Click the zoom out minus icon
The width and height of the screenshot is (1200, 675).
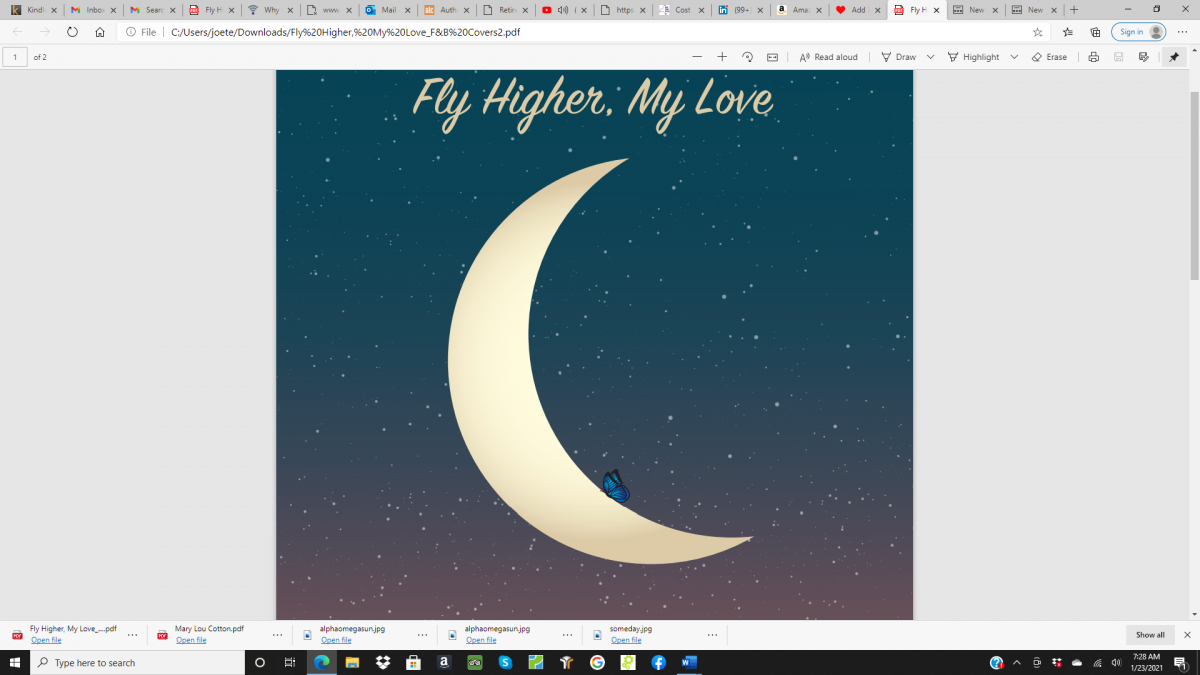pyautogui.click(x=697, y=57)
